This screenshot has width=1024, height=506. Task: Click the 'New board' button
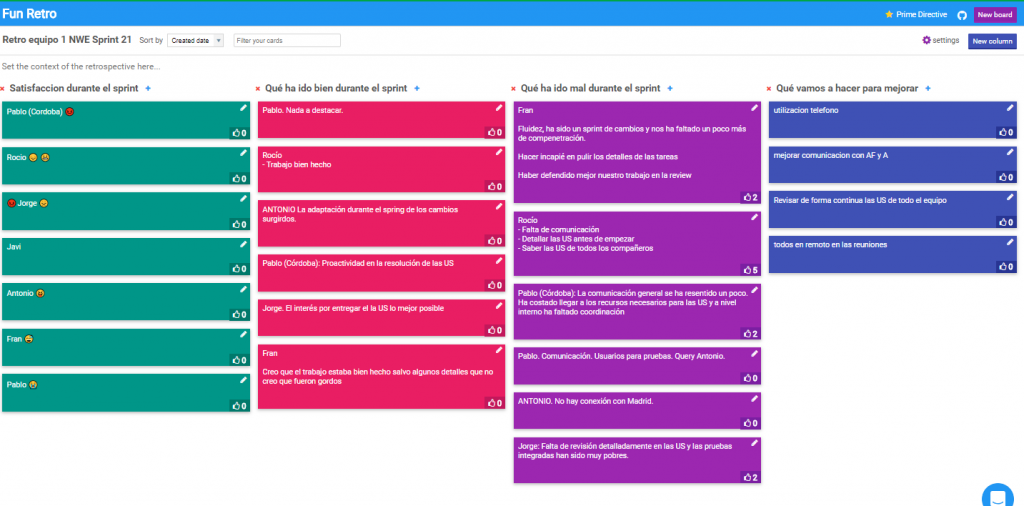coord(994,15)
